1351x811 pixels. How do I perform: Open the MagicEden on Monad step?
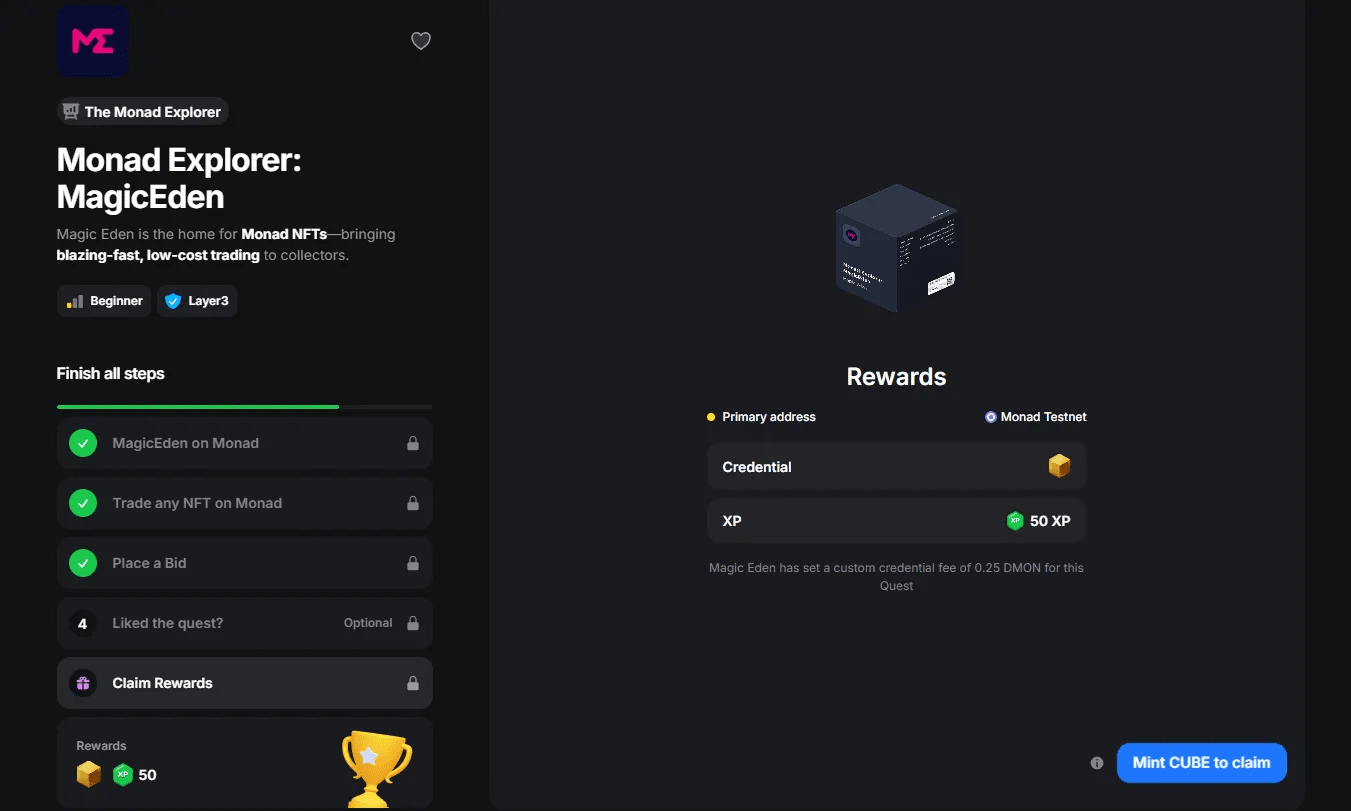[x=245, y=443]
